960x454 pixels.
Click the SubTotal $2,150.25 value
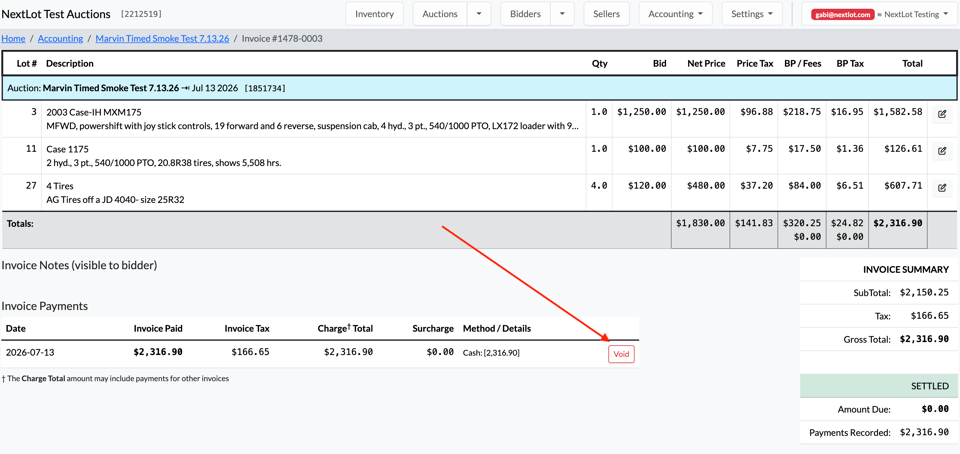point(924,292)
